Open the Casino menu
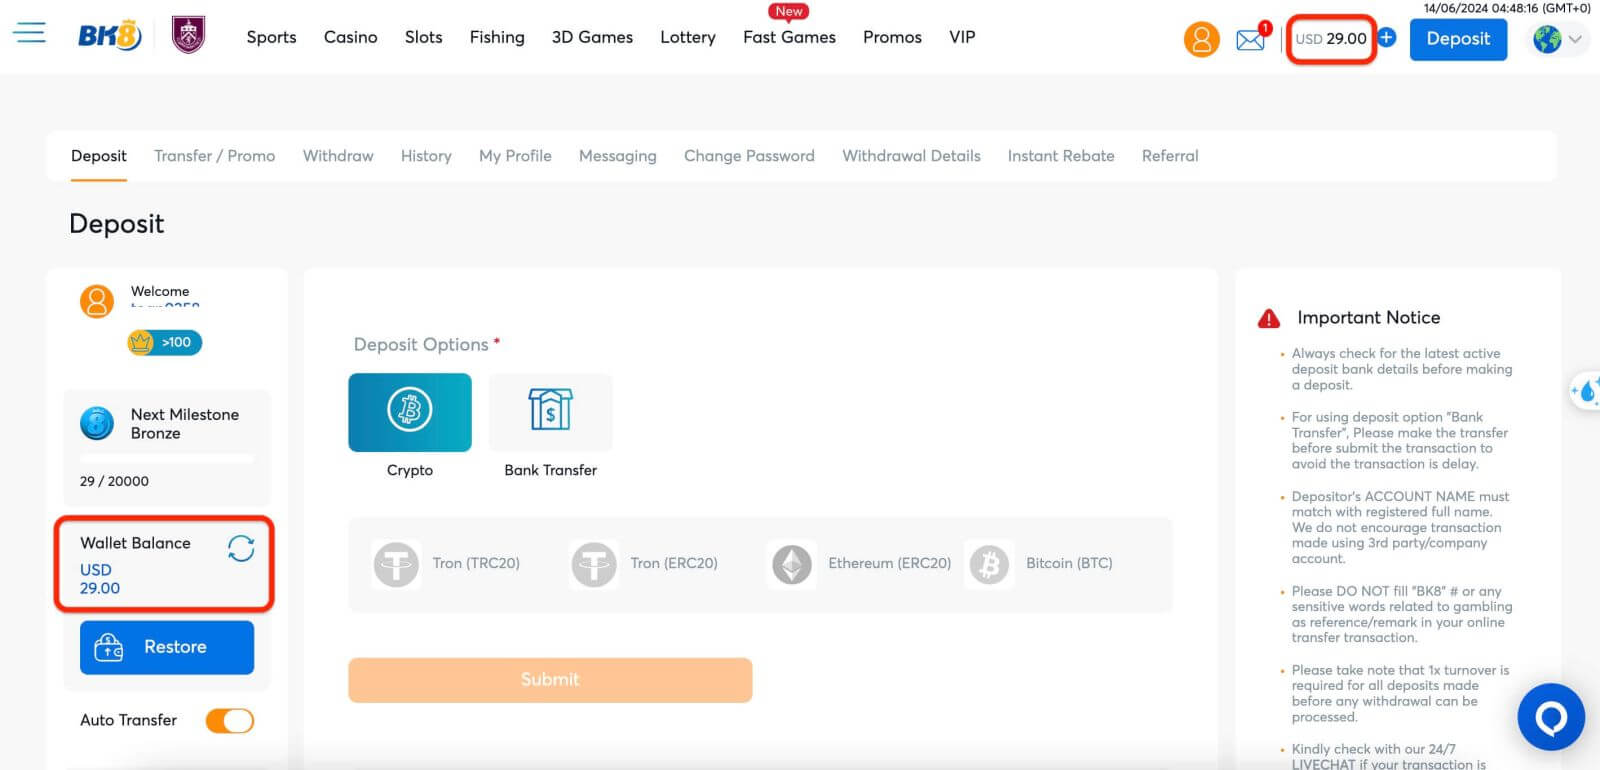The width and height of the screenshot is (1600, 770). coord(350,37)
